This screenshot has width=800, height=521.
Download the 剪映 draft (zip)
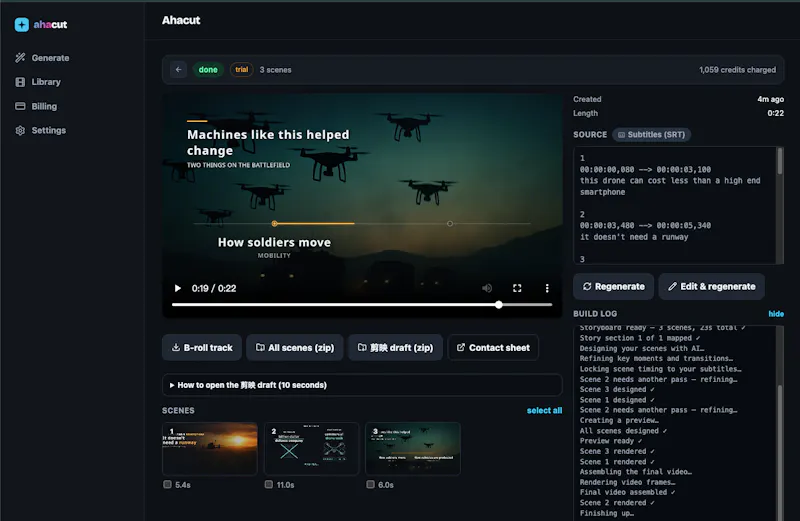pos(395,348)
